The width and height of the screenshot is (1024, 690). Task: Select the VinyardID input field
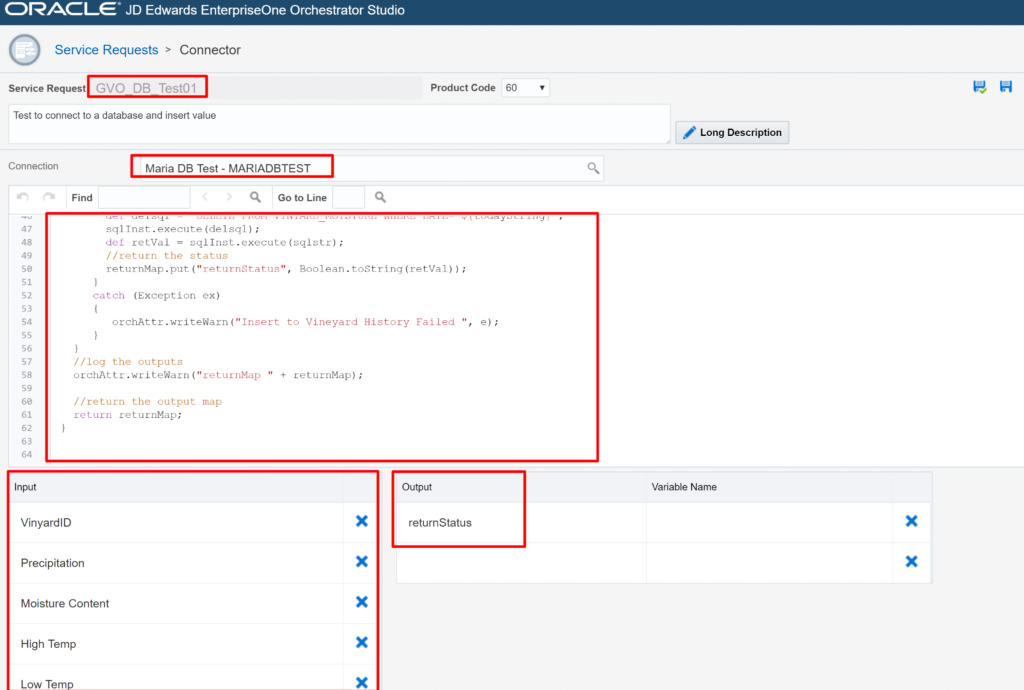point(176,522)
